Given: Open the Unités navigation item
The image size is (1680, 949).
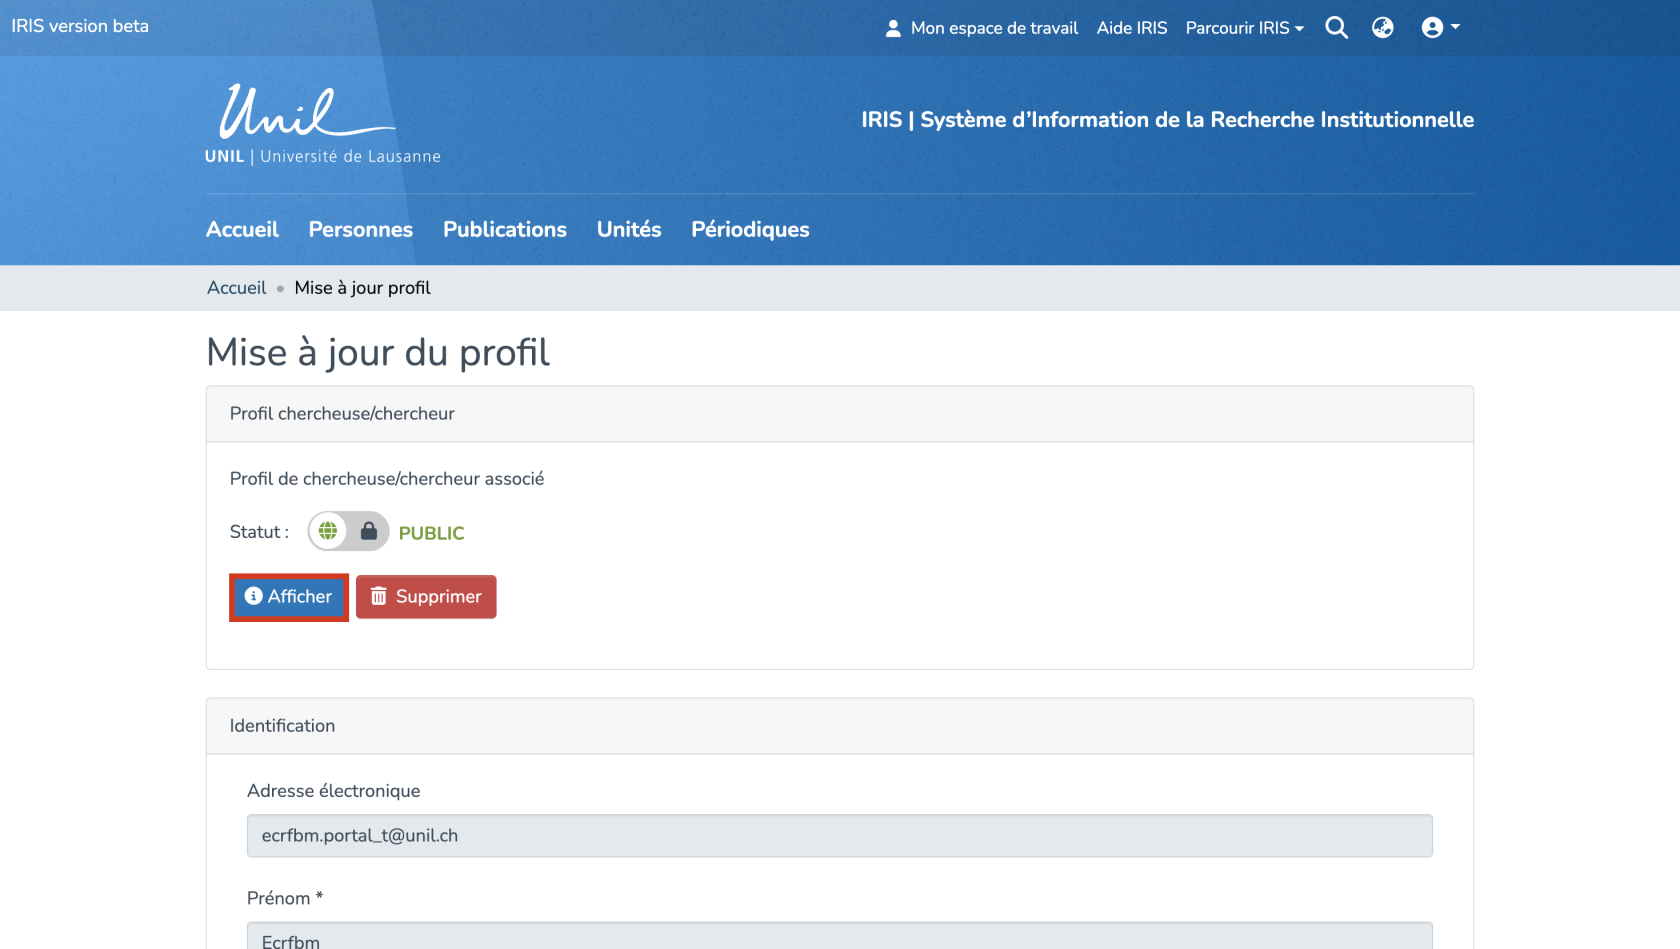Looking at the screenshot, I should click(x=628, y=229).
